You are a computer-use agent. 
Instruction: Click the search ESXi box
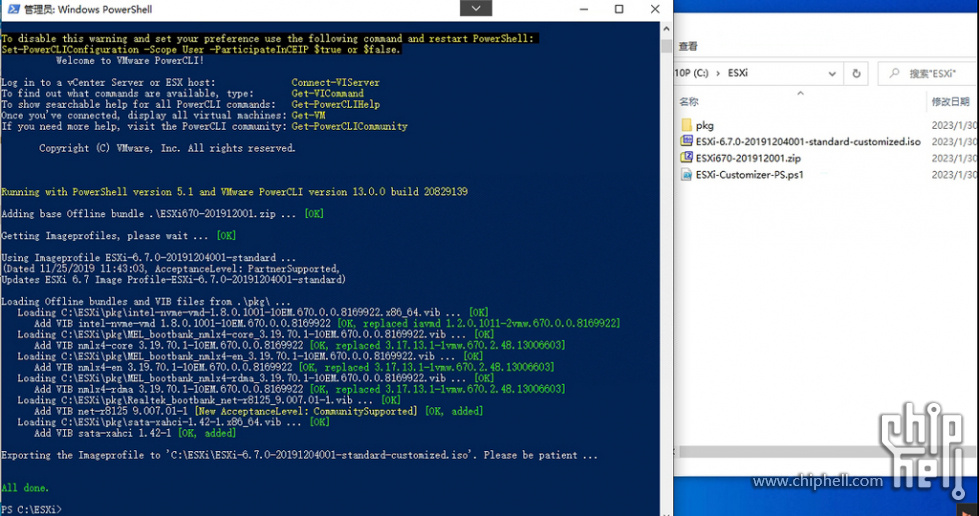click(x=928, y=74)
